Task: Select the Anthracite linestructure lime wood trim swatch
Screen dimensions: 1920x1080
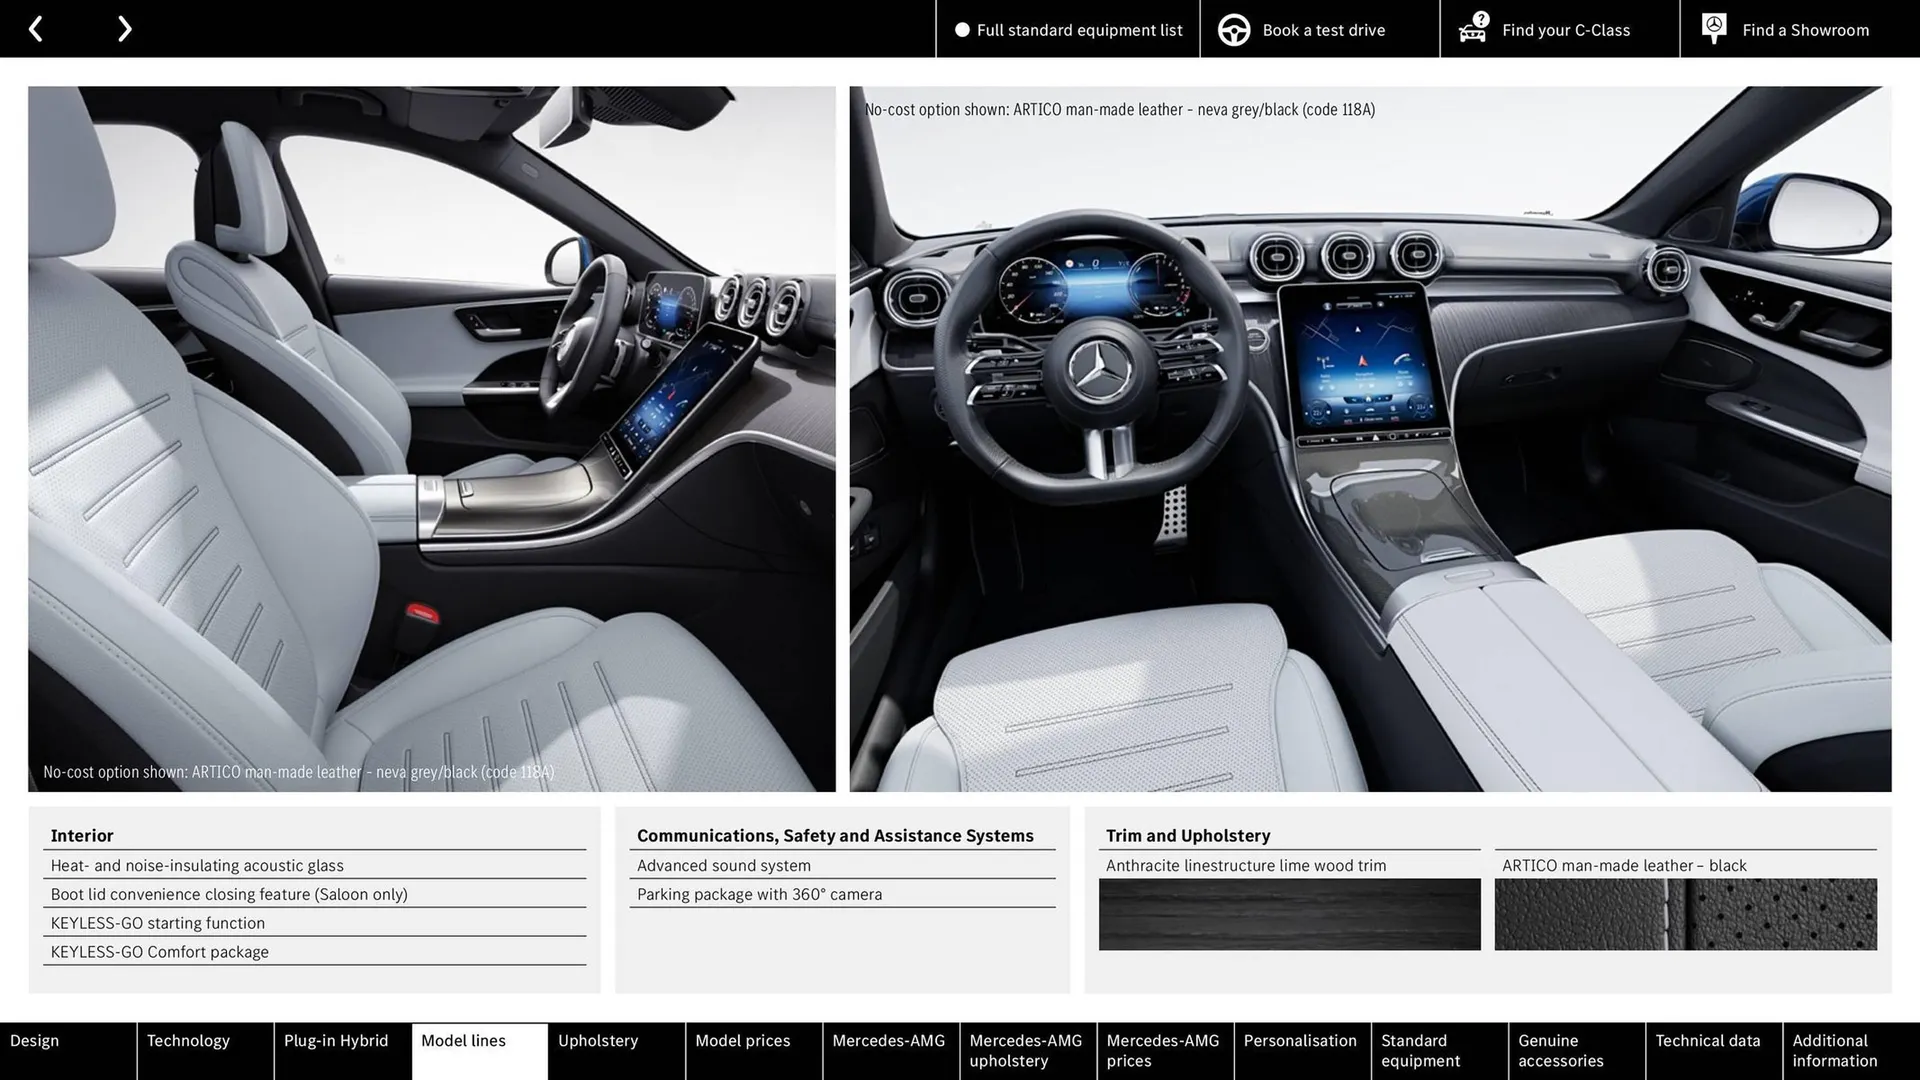Action: point(1289,914)
